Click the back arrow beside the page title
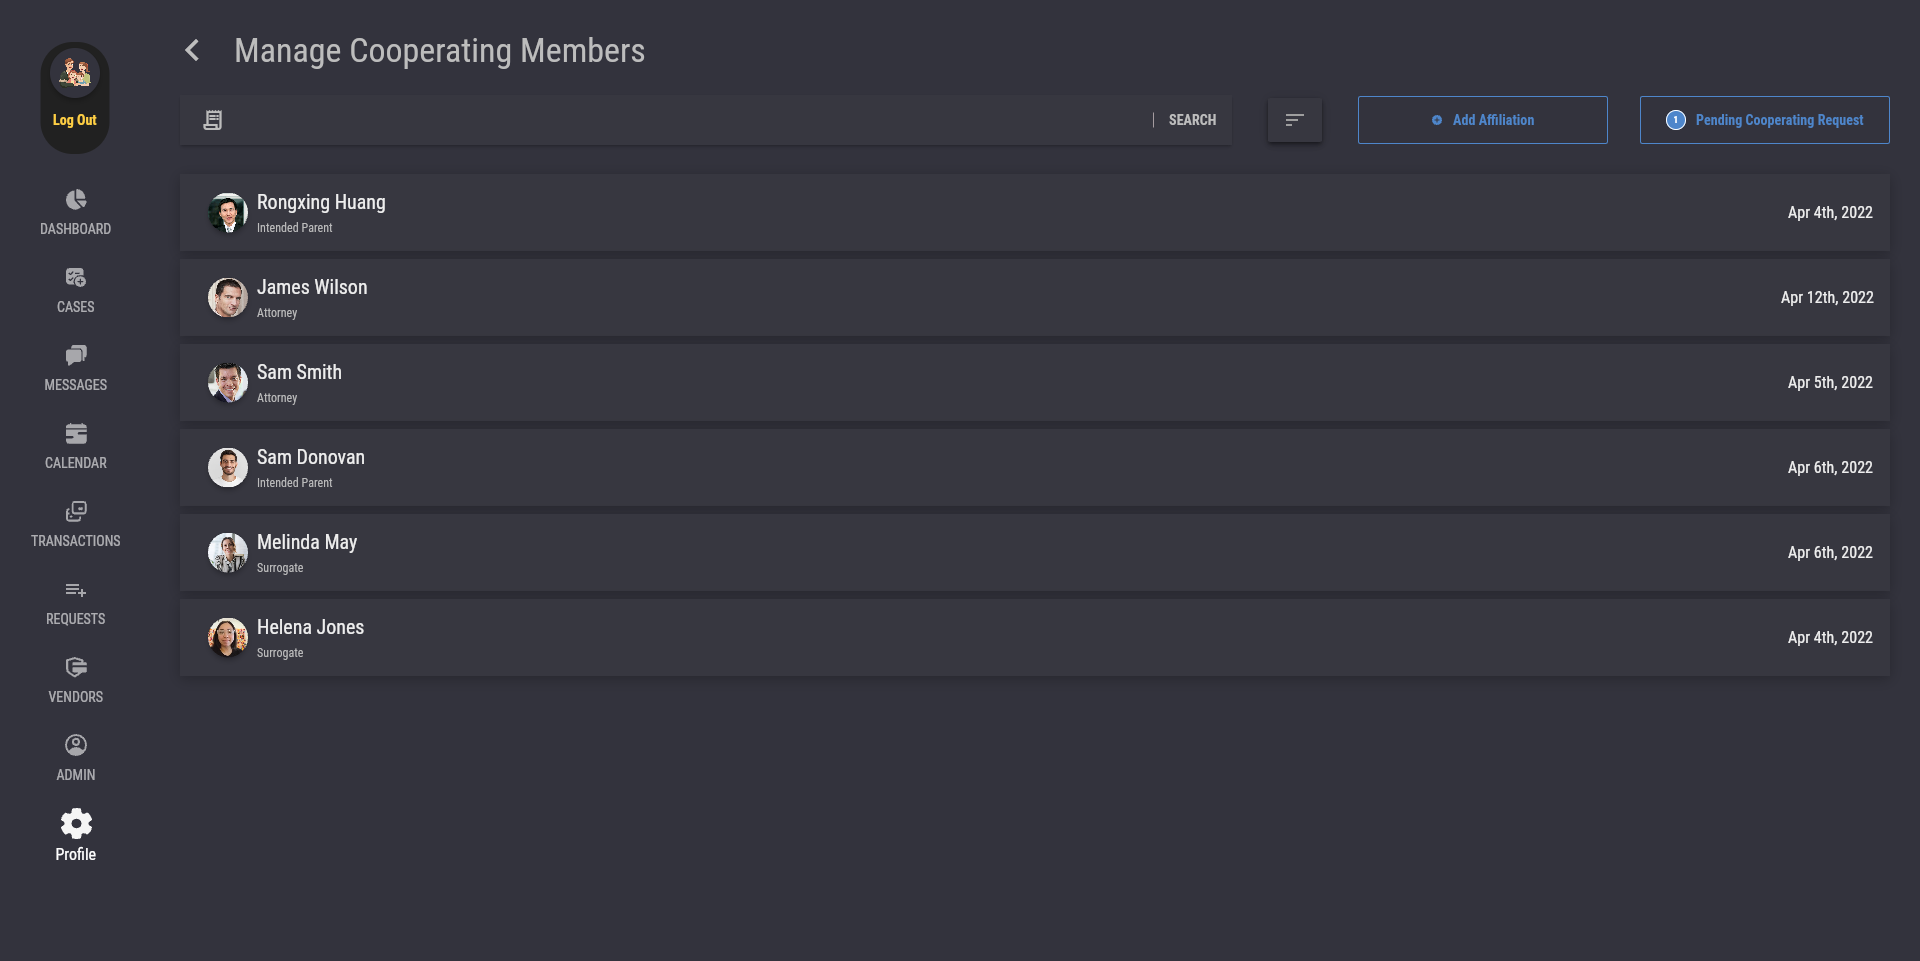This screenshot has height=961, width=1920. point(192,50)
